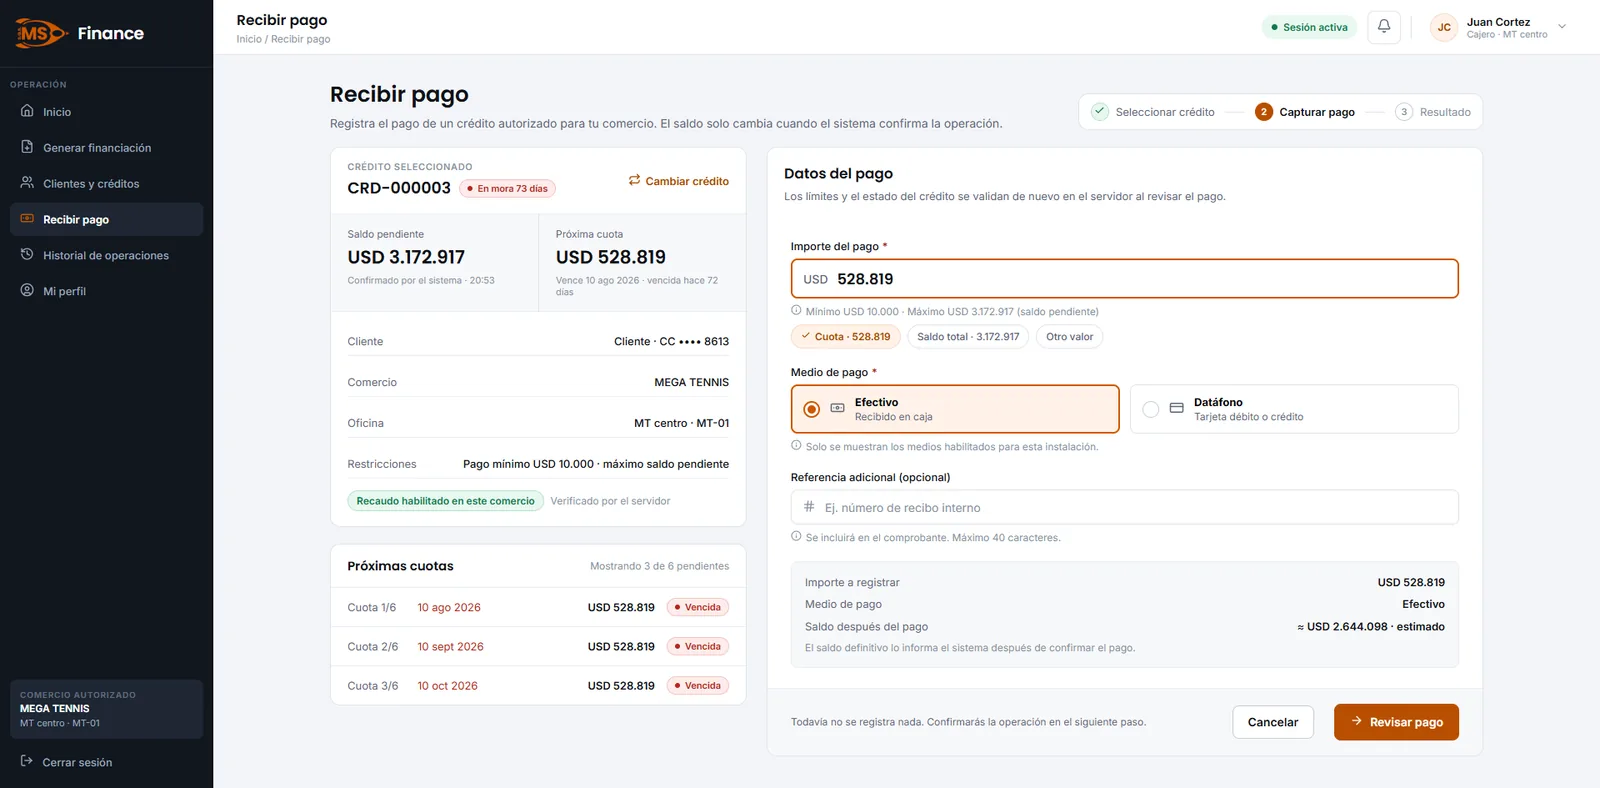The width and height of the screenshot is (1600, 788).
Task: Focus the Importe del pago field
Action: point(1124,279)
